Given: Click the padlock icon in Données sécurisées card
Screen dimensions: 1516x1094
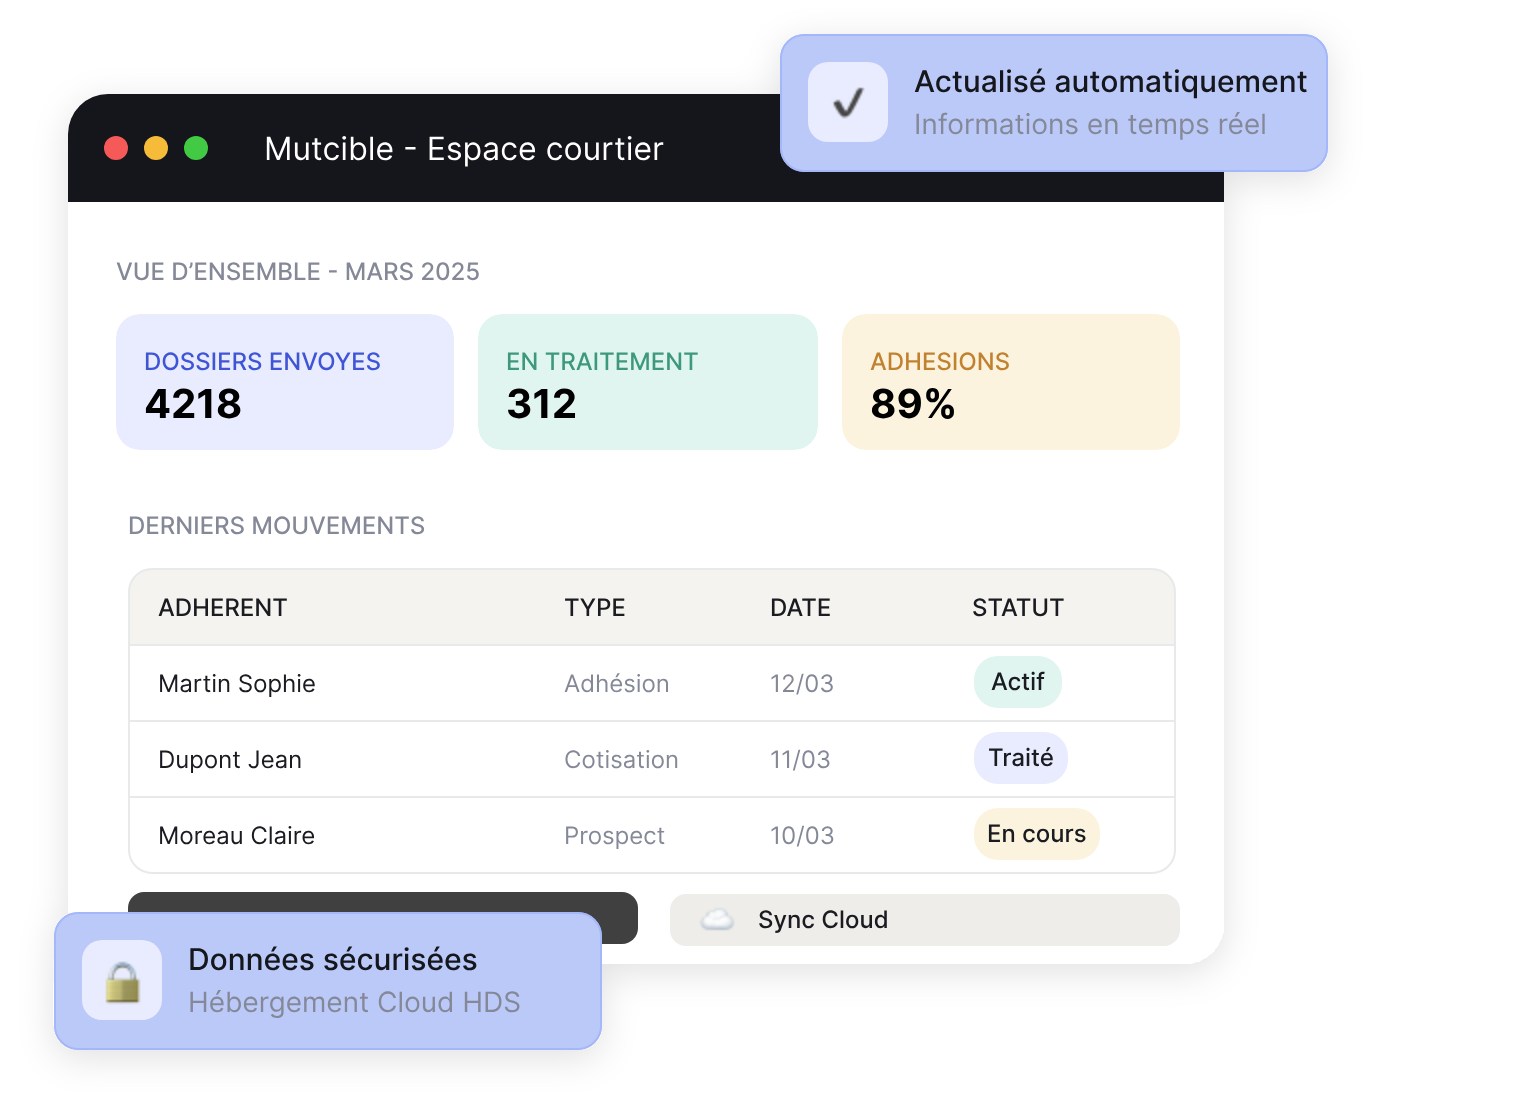Looking at the screenshot, I should click(x=122, y=980).
